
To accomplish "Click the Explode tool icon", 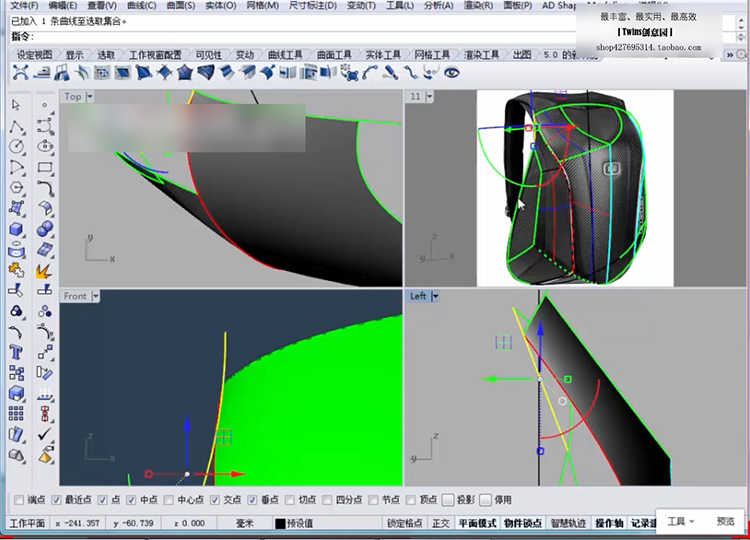I will tap(45, 270).
